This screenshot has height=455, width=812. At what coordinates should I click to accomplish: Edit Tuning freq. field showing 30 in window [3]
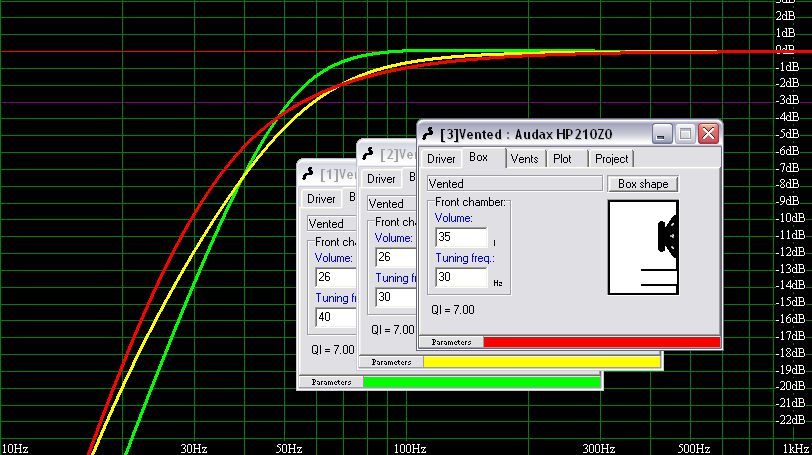click(461, 277)
